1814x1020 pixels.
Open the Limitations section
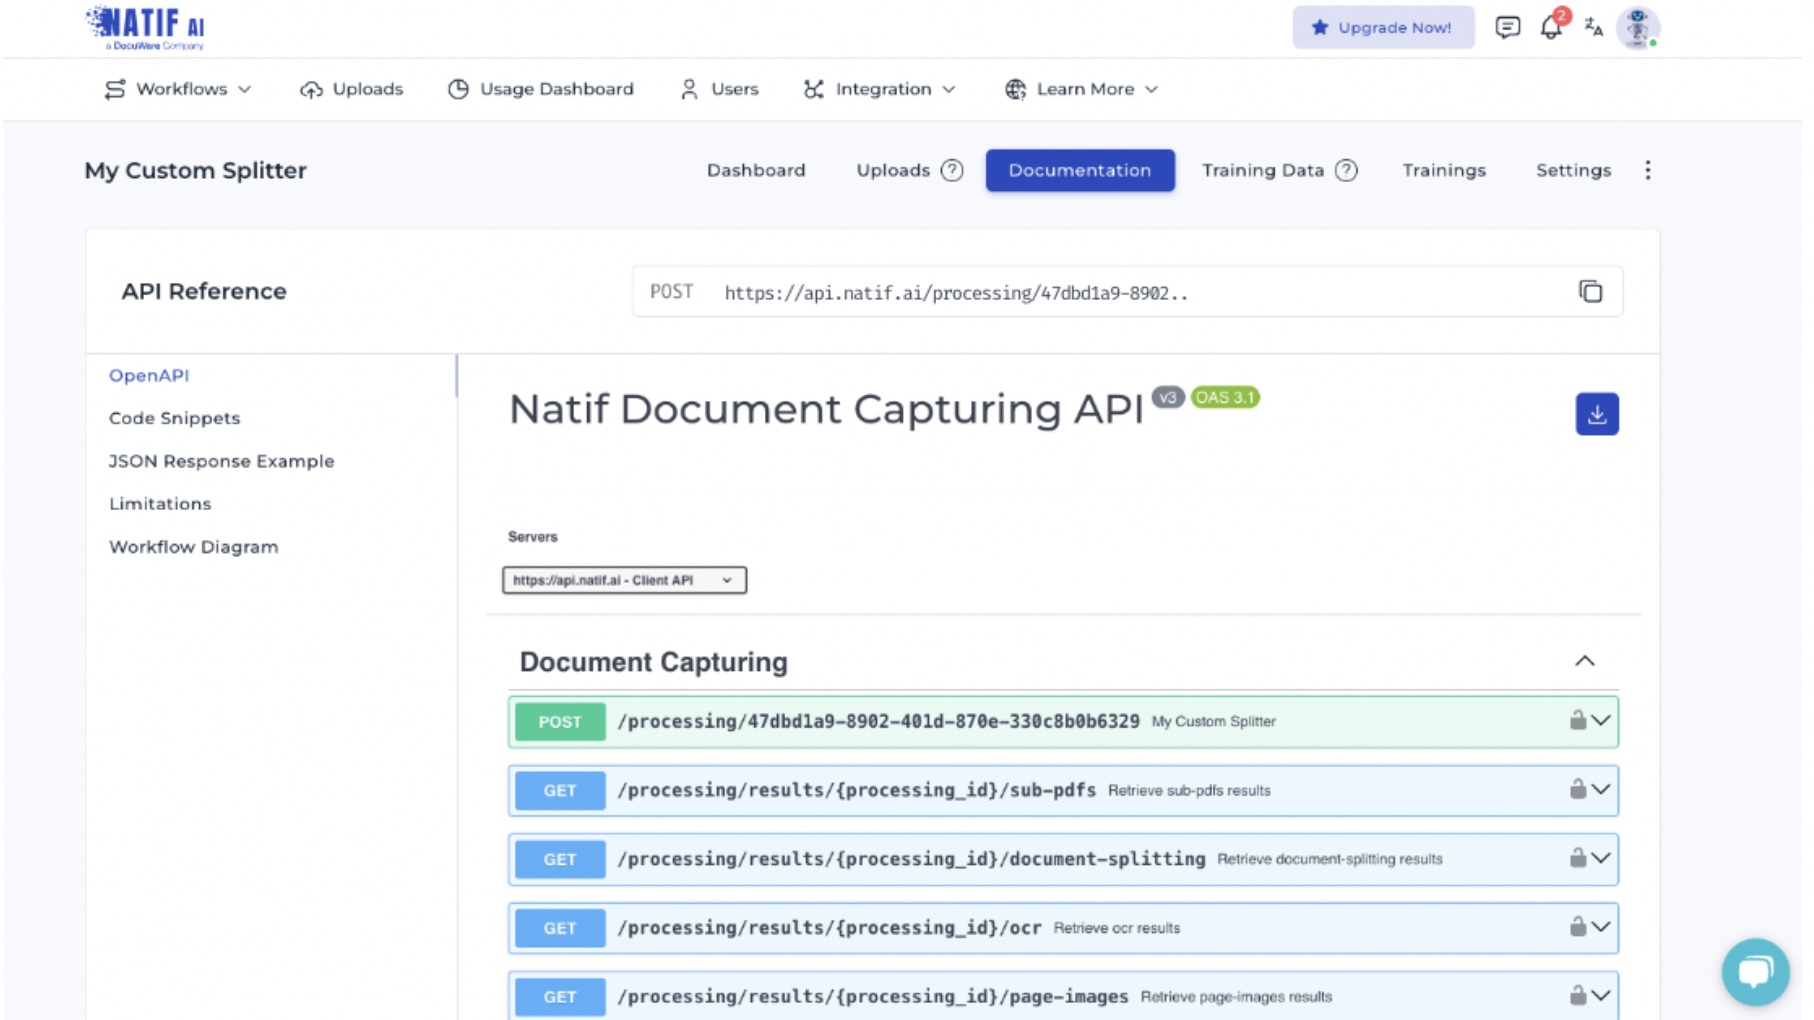click(x=160, y=503)
